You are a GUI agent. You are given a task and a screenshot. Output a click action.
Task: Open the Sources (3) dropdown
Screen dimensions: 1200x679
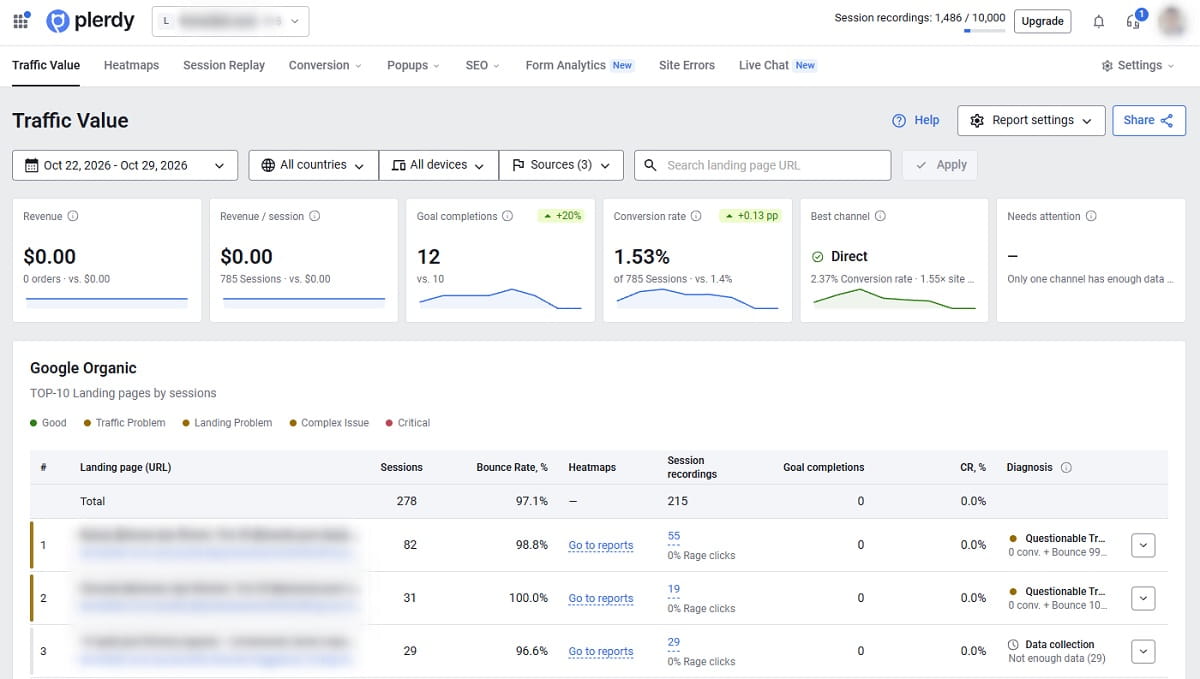(561, 165)
